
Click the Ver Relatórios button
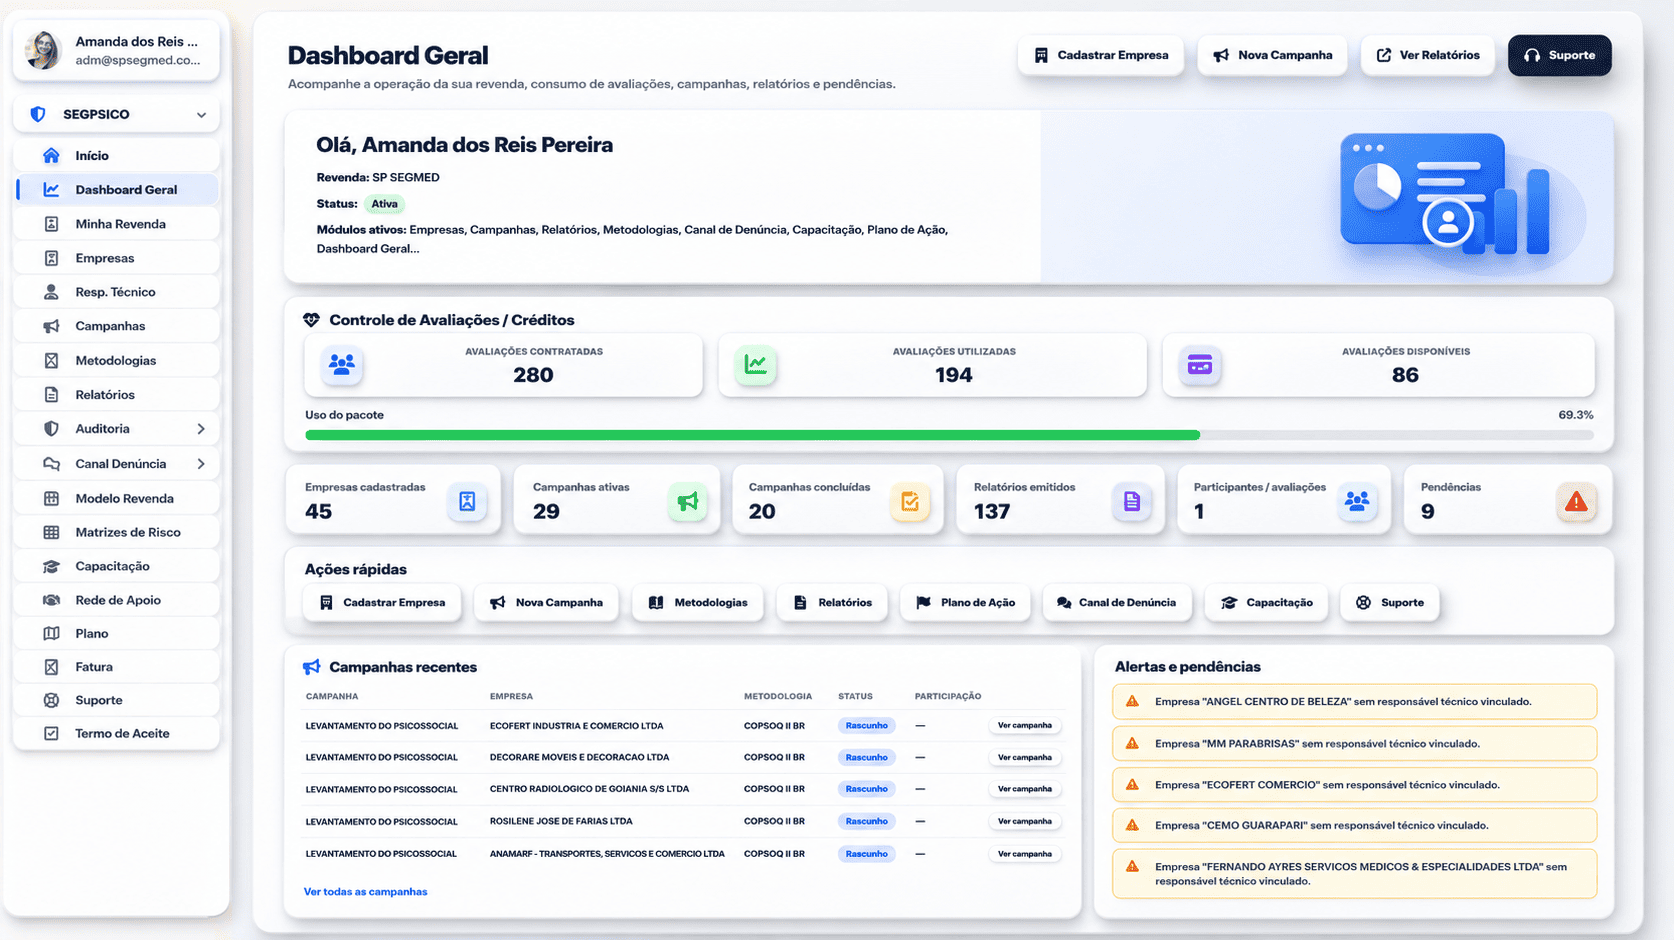(1427, 55)
